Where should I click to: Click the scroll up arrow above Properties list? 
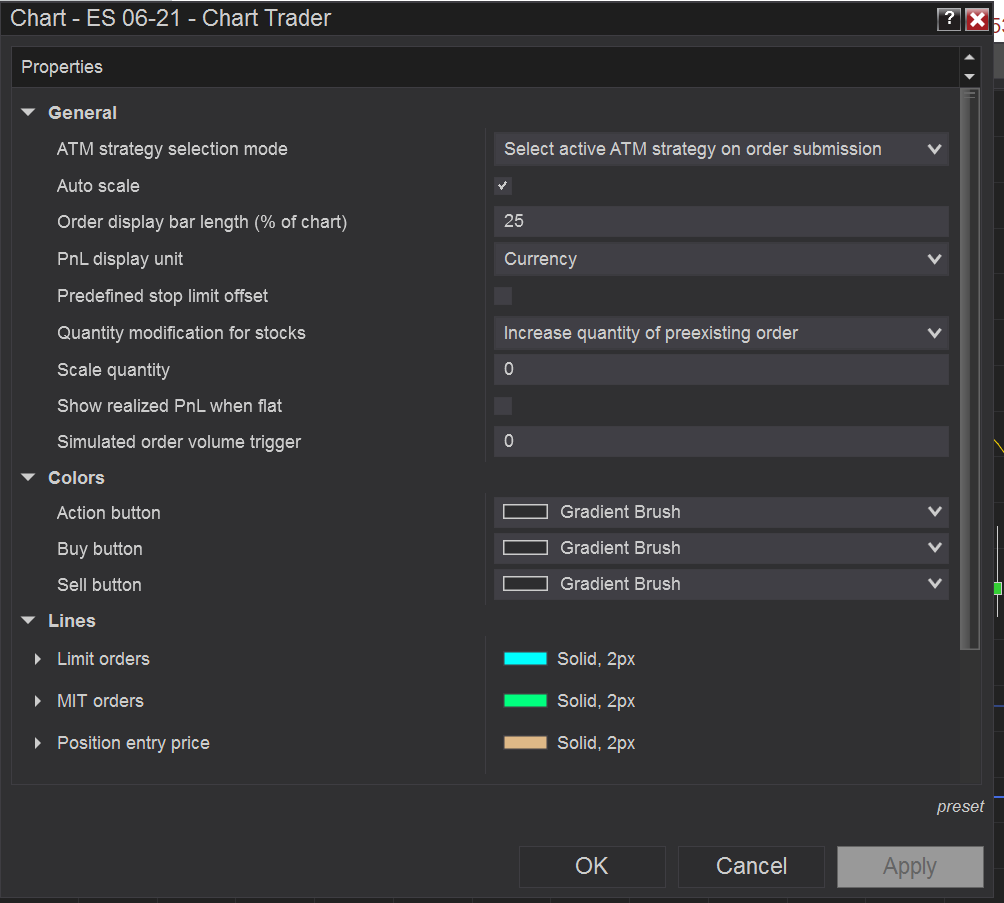[x=968, y=59]
